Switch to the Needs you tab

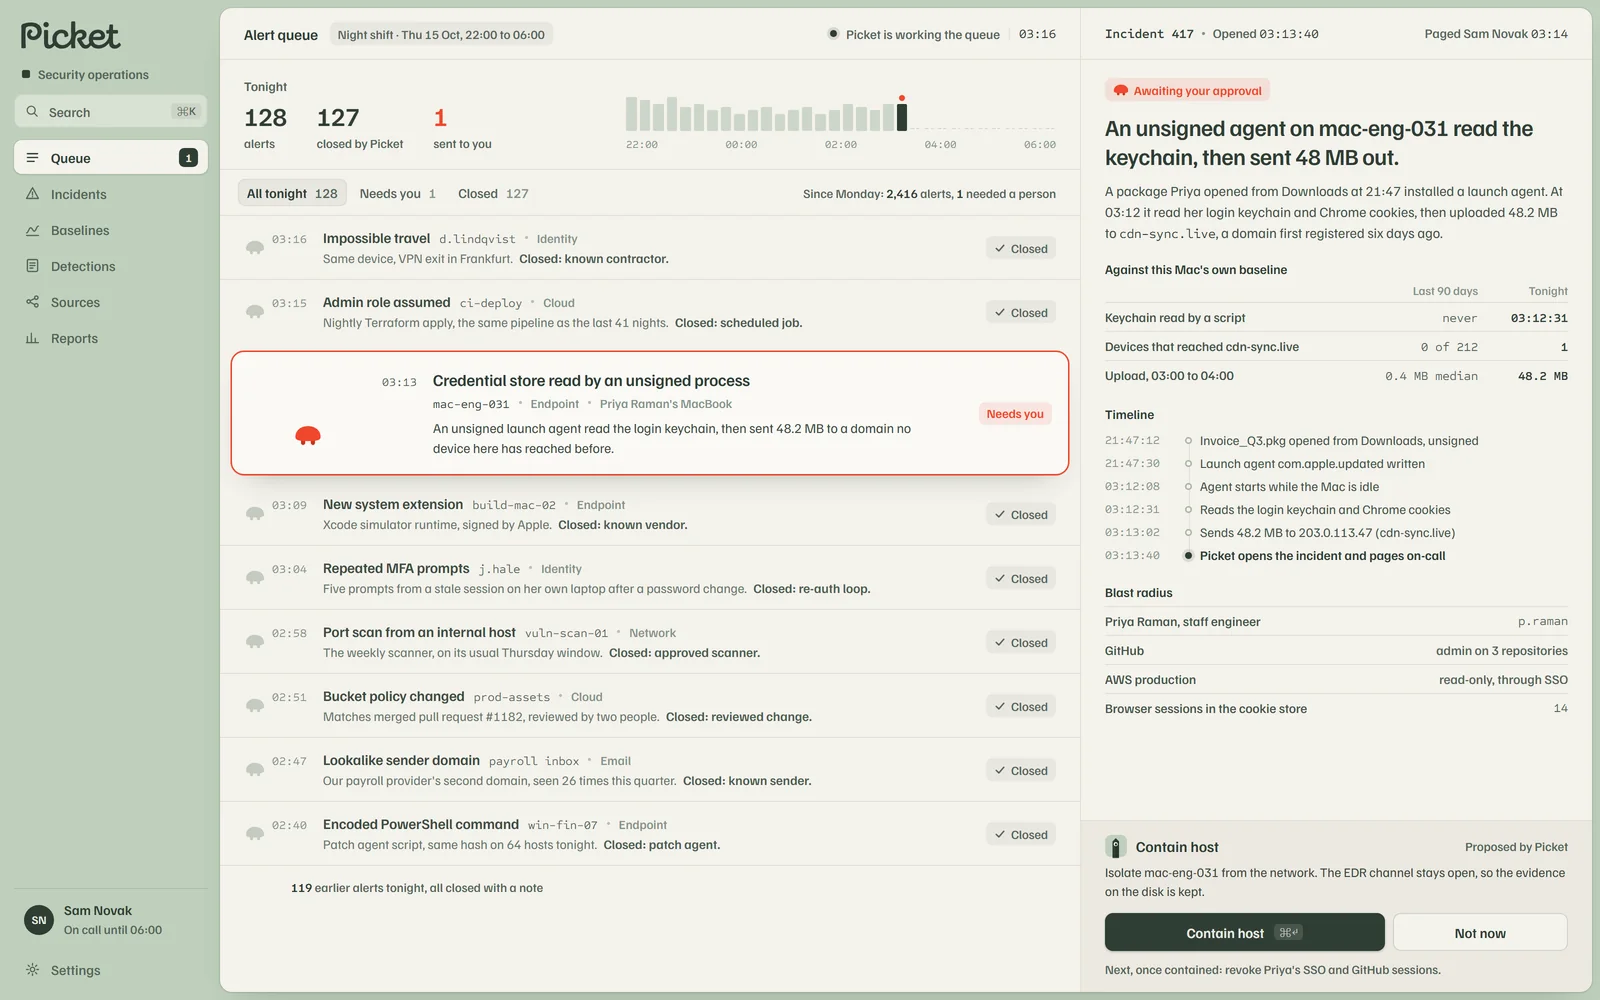point(398,193)
